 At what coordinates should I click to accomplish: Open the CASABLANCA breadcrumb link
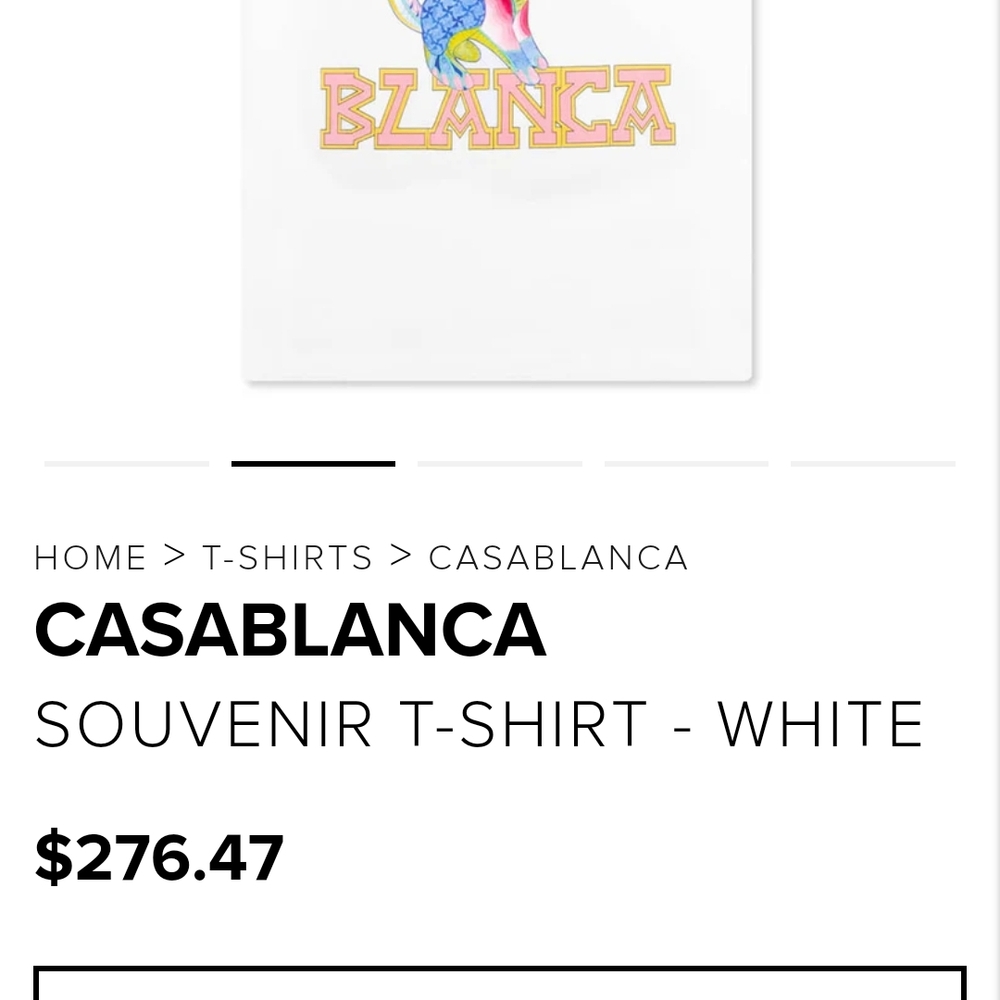pos(557,557)
